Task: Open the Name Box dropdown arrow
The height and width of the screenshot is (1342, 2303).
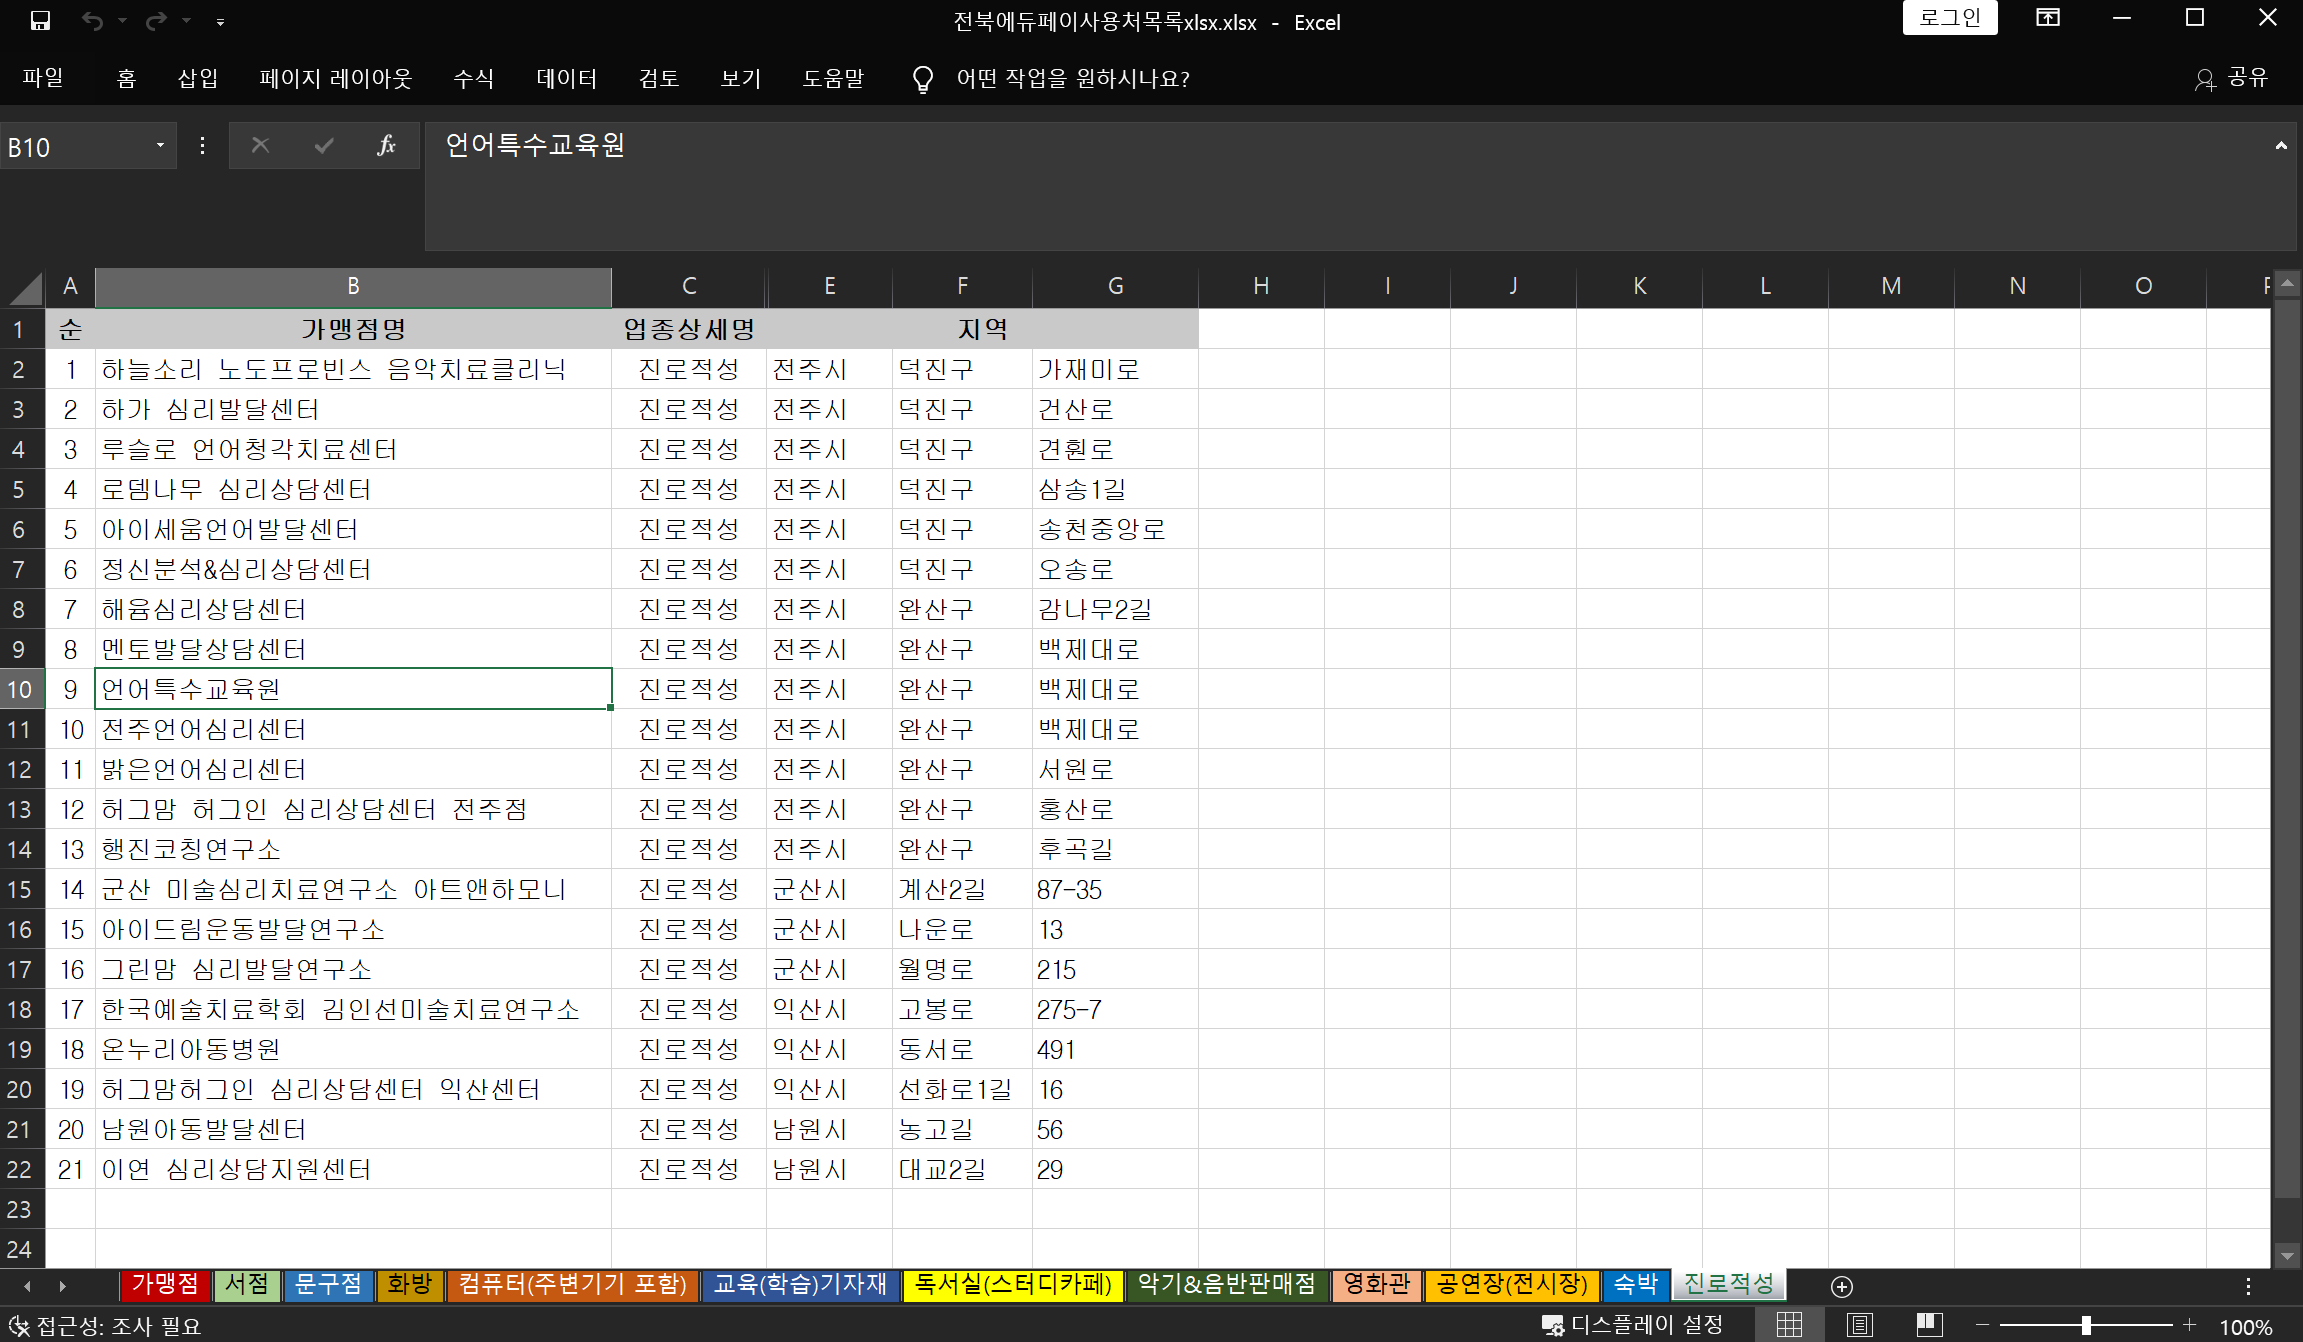Action: click(x=160, y=146)
